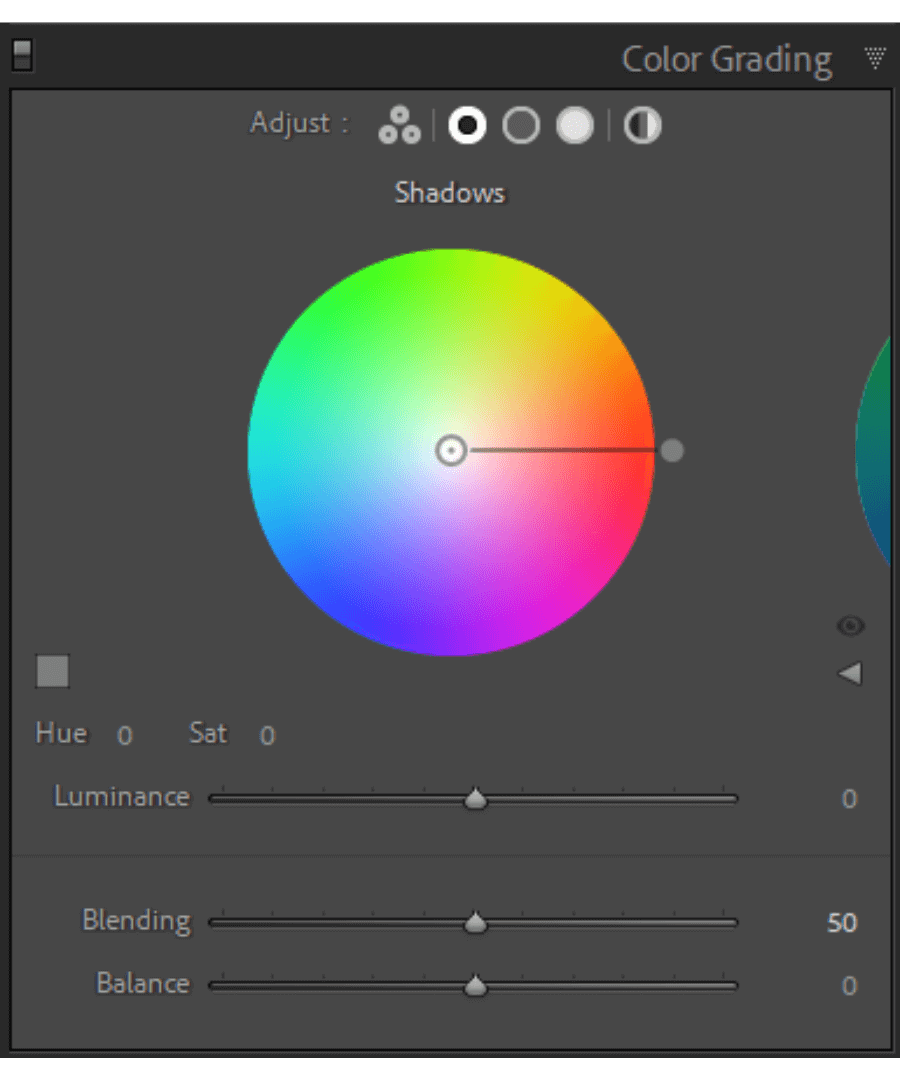Click the Balance slider handle
The image size is (900, 1080).
[x=475, y=986]
